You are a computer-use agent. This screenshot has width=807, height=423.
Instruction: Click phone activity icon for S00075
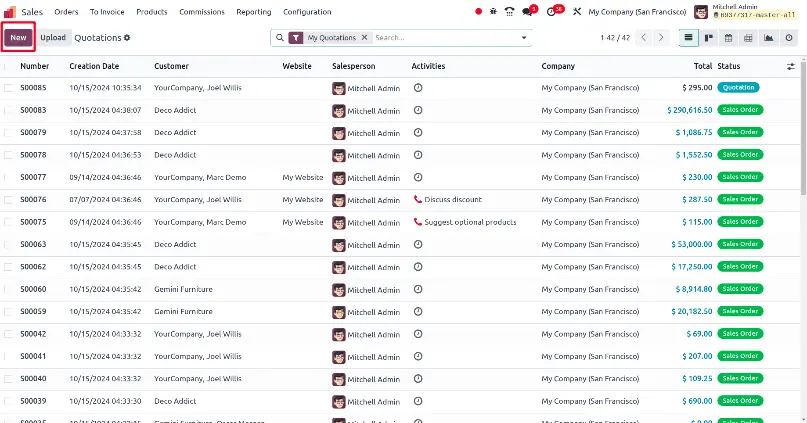point(418,222)
